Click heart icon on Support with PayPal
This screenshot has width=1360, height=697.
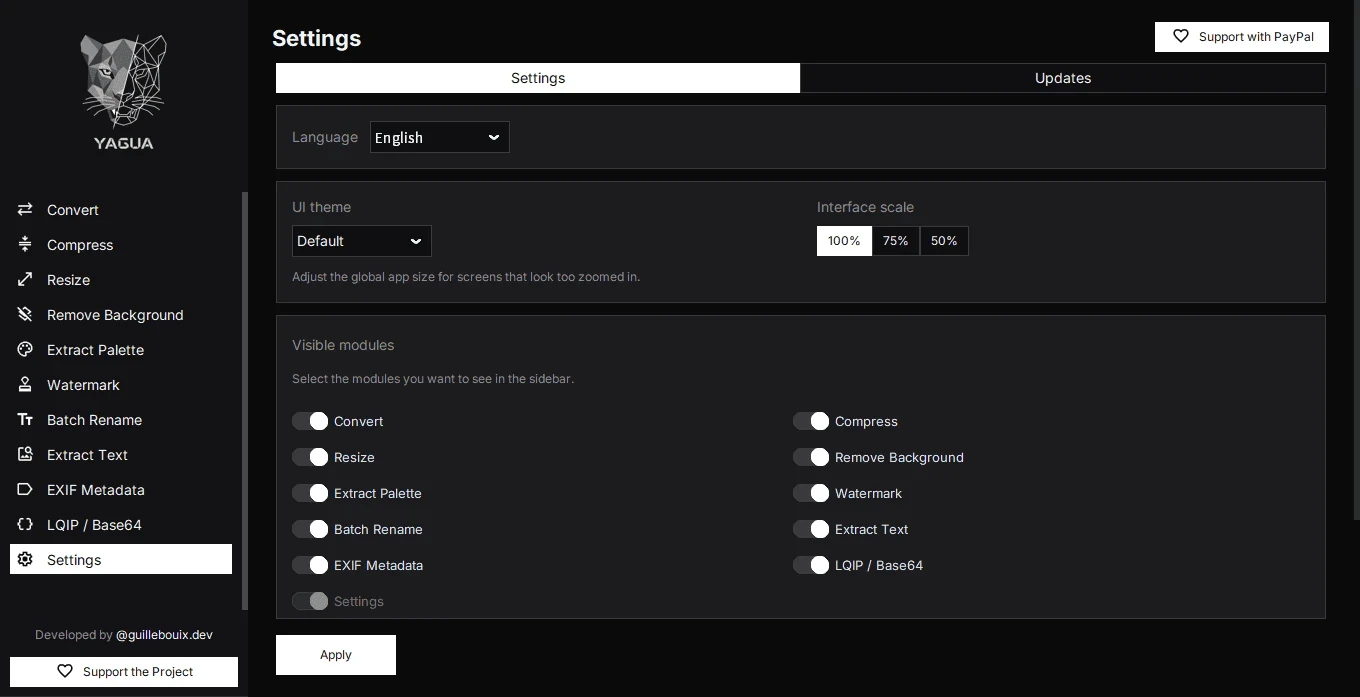point(1181,37)
